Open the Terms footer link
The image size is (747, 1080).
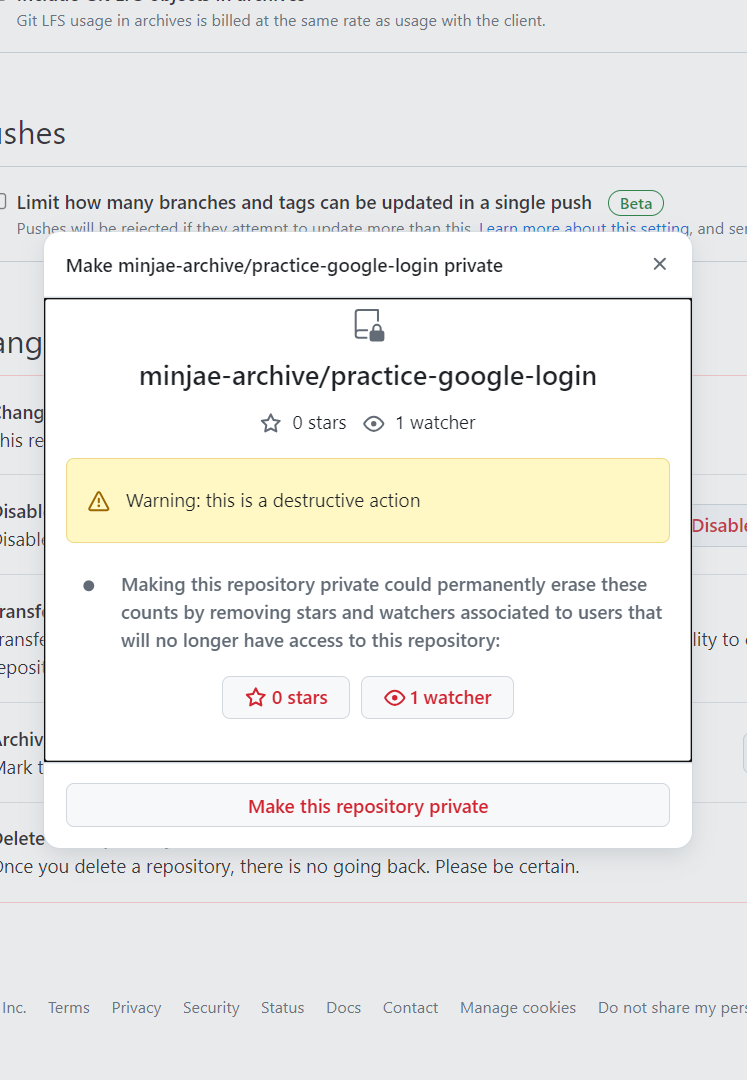pyautogui.click(x=69, y=1008)
